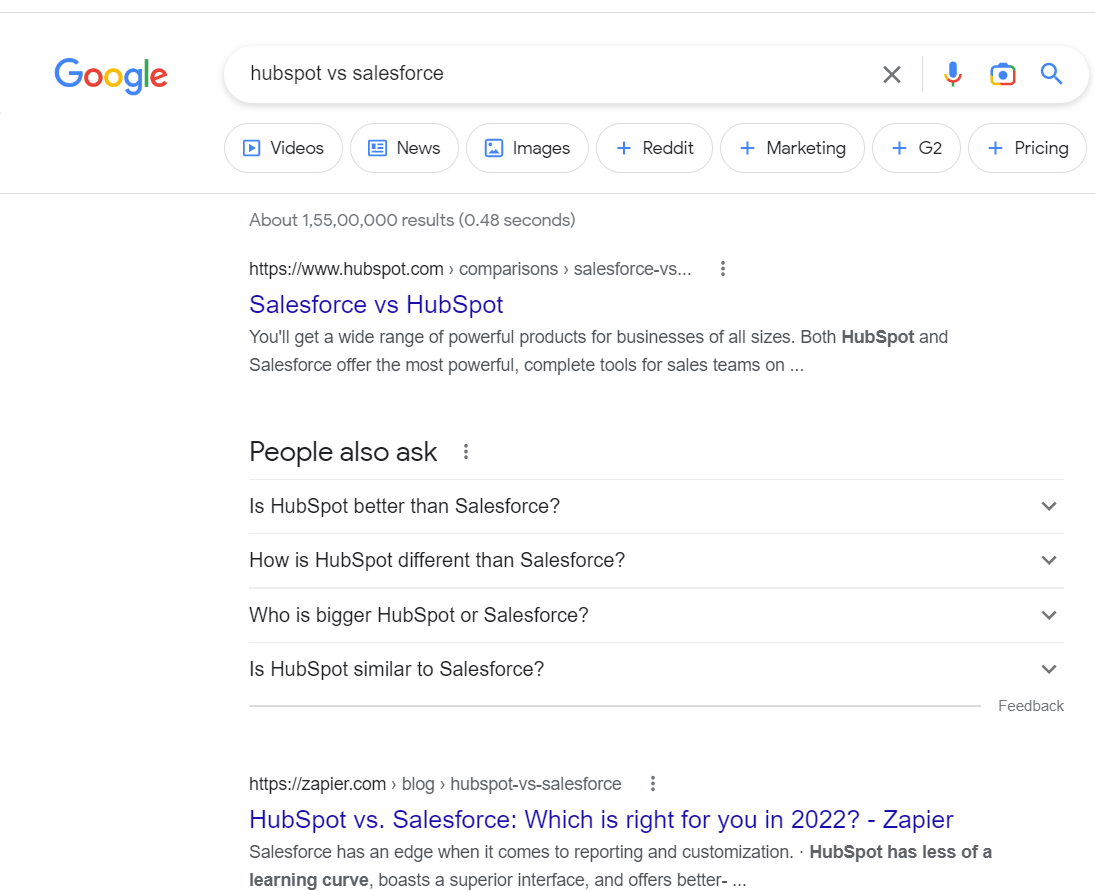The image size is (1095, 891).
Task: Expand 'Is HubSpot similar to Salesforce?'
Action: [x=1049, y=668]
